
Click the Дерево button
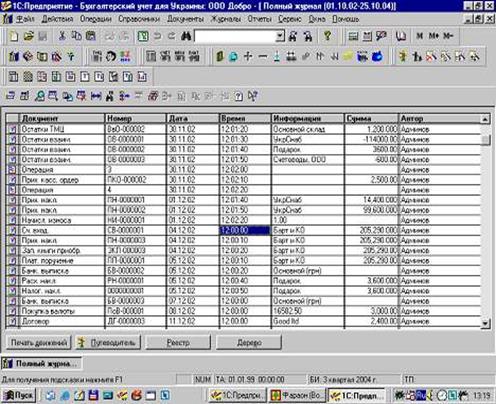pyautogui.click(x=249, y=342)
